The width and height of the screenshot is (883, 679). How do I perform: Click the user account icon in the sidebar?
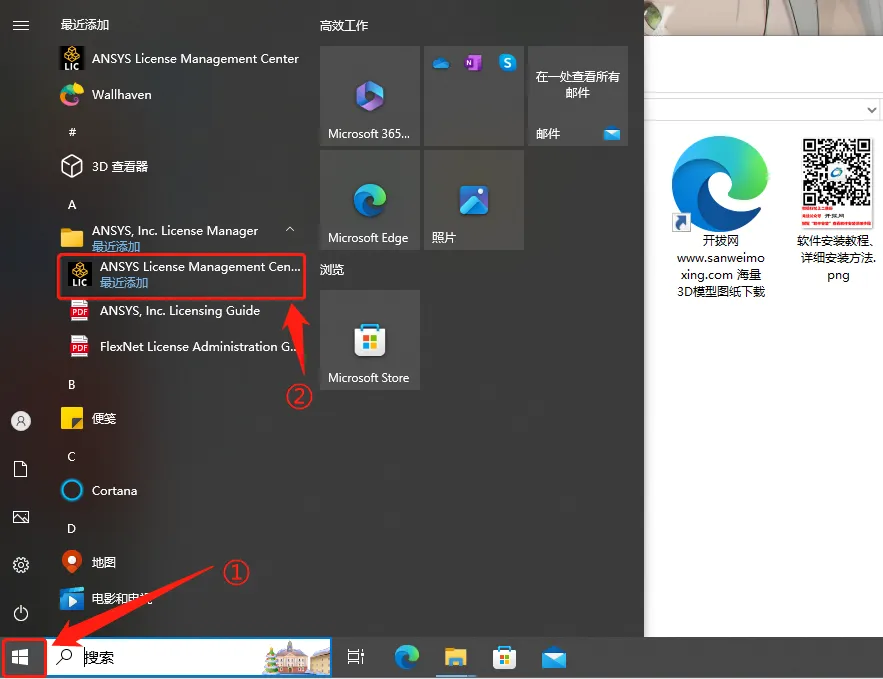tap(21, 421)
